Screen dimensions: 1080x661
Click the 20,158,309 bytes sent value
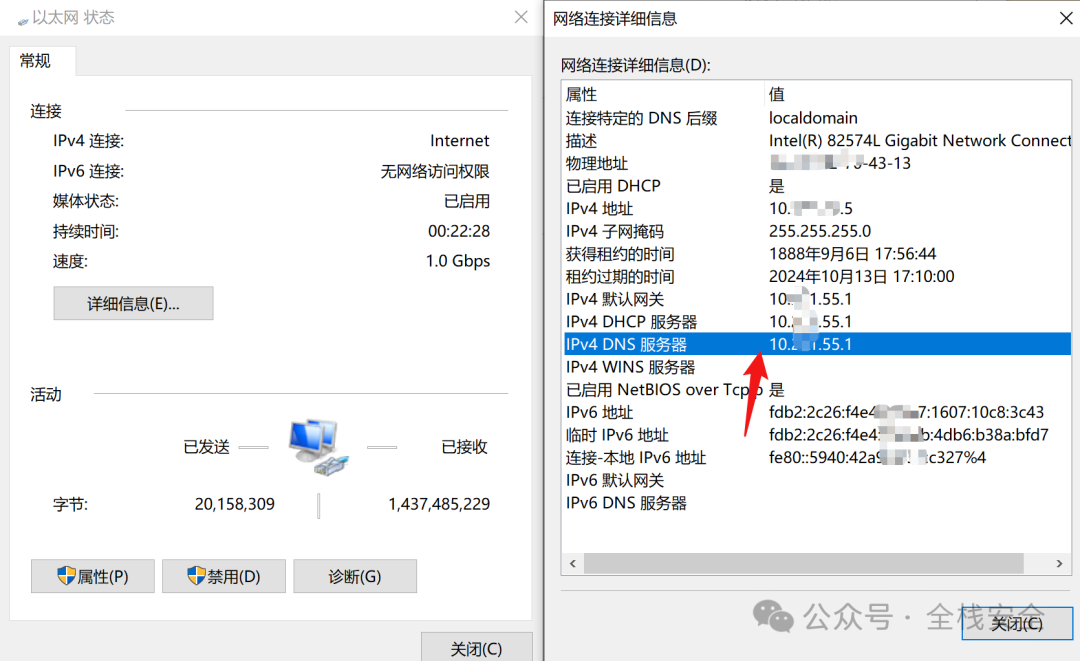[x=235, y=504]
